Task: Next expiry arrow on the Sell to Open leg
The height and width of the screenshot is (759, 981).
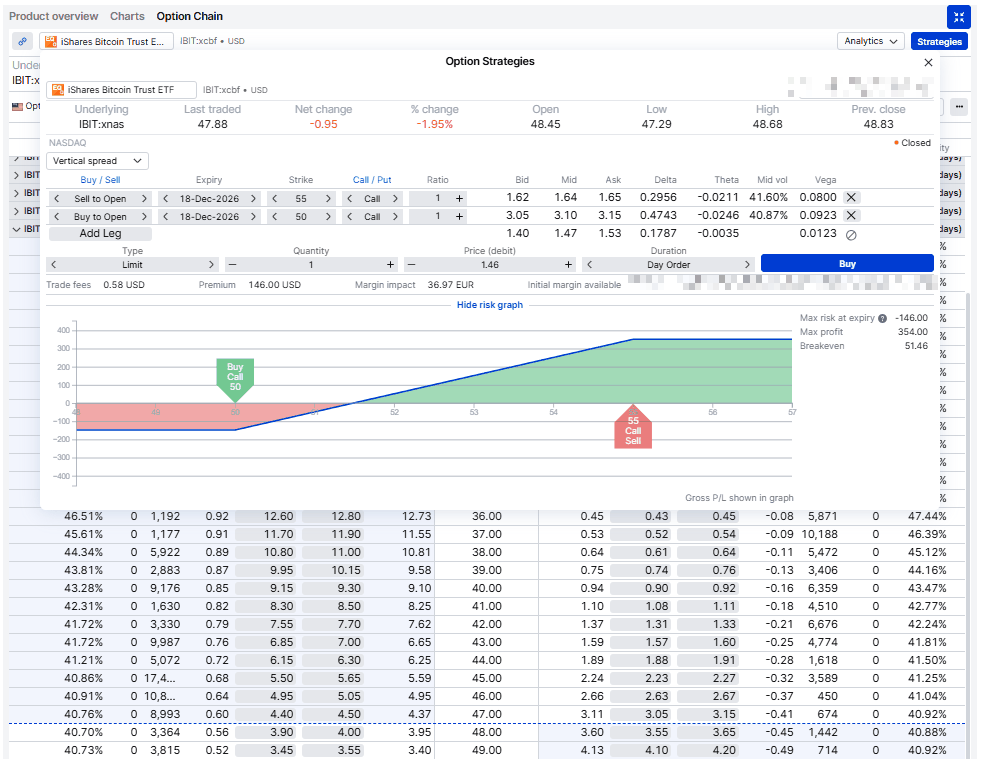Action: pyautogui.click(x=253, y=198)
